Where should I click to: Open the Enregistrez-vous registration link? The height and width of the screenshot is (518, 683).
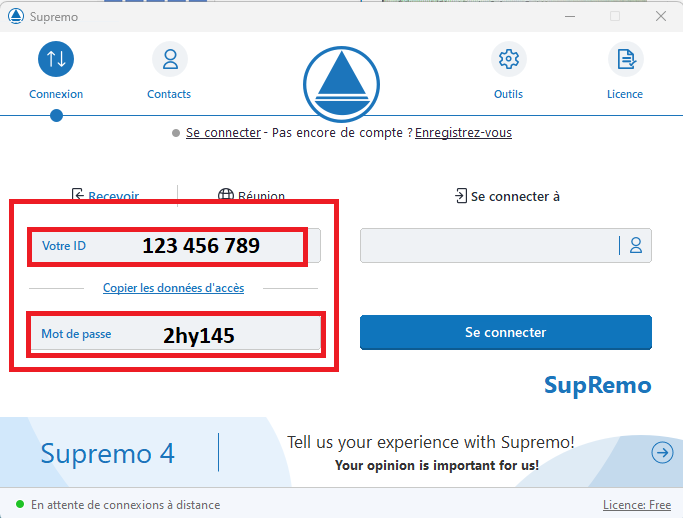[463, 133]
